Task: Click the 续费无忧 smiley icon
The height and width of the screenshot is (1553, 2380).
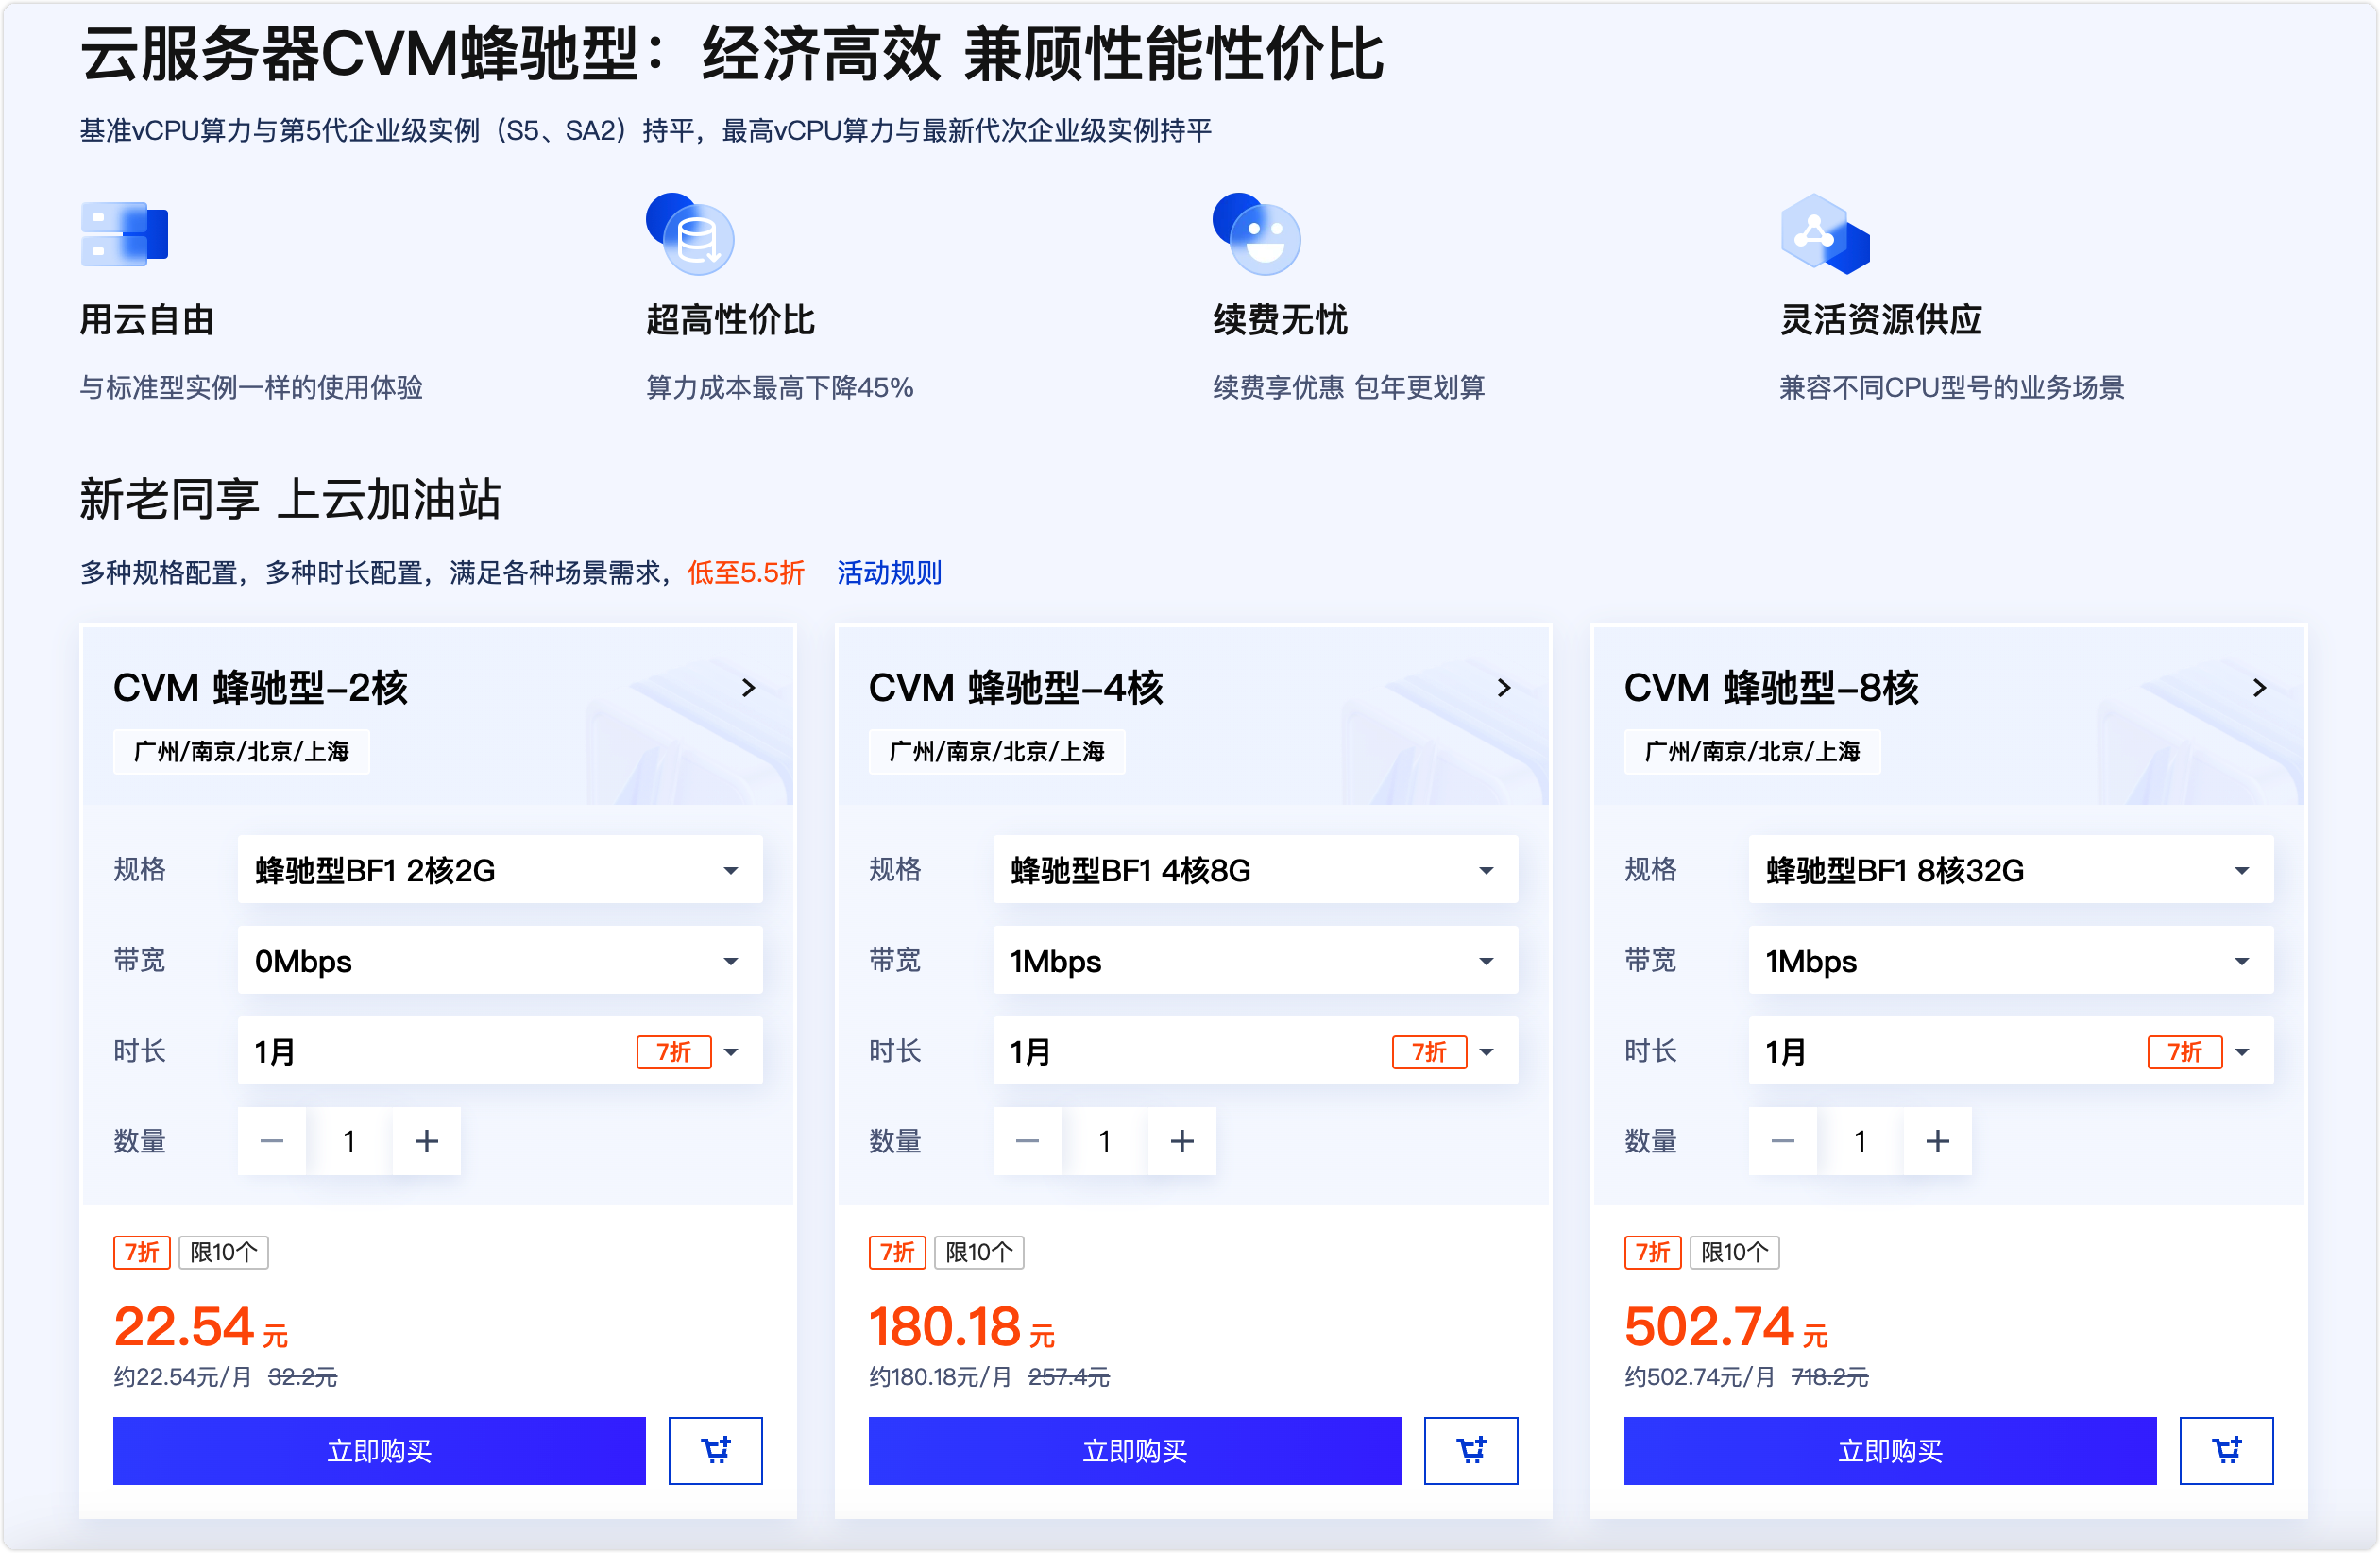Action: (x=1257, y=234)
